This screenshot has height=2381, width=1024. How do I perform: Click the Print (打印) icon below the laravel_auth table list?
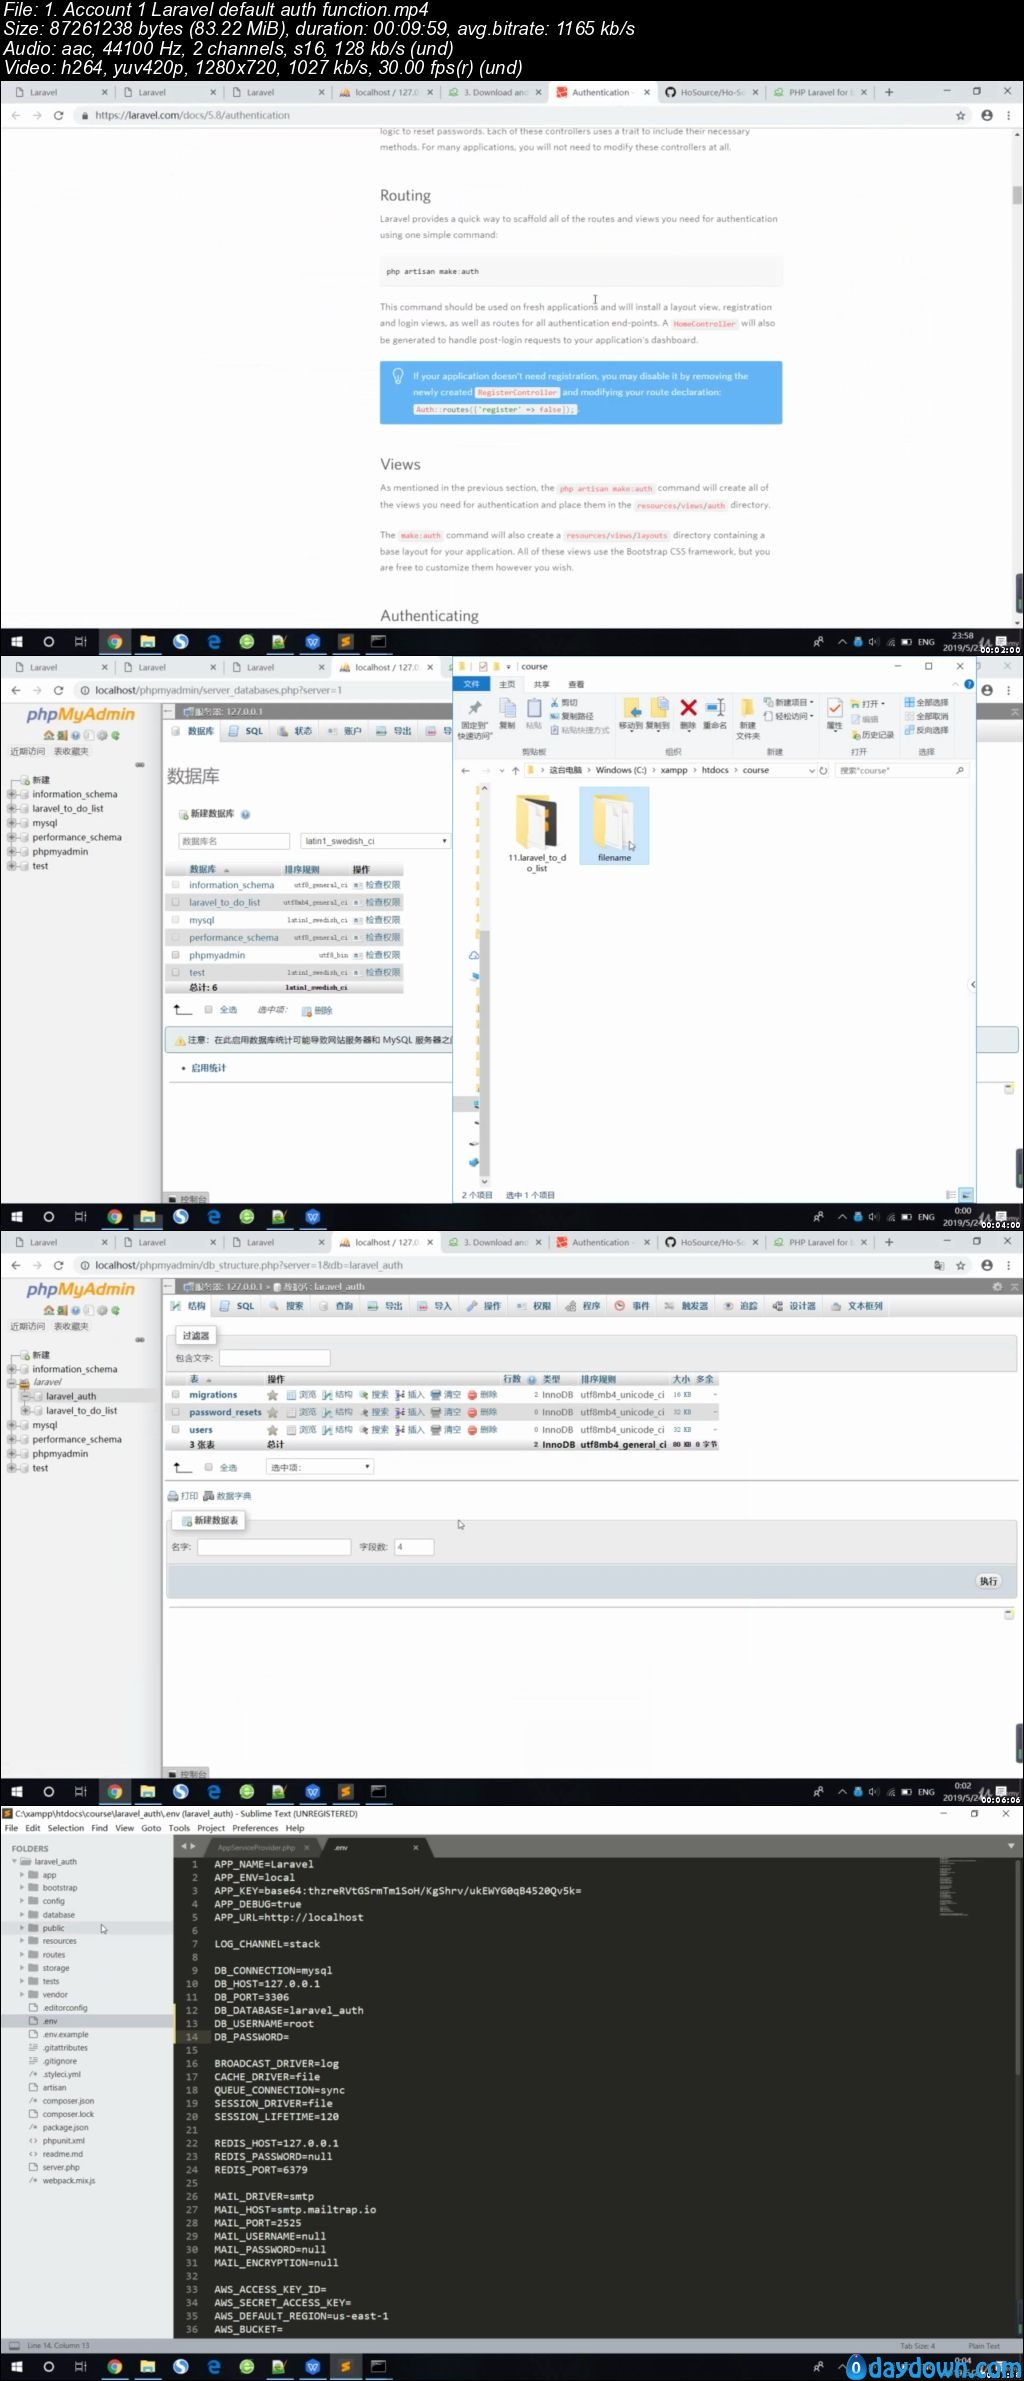pos(173,1496)
